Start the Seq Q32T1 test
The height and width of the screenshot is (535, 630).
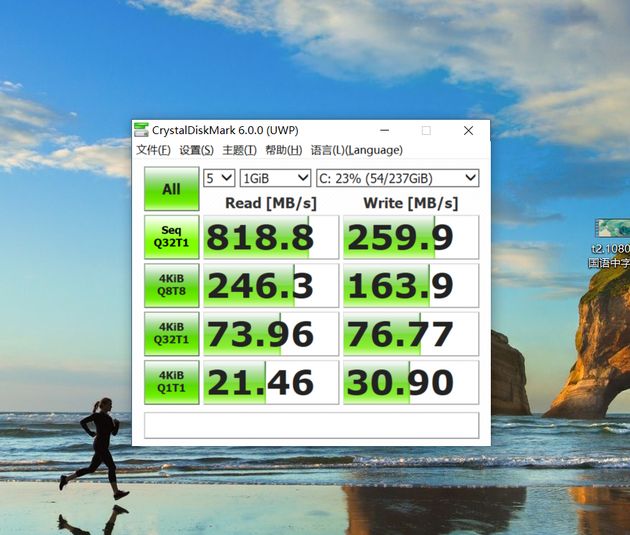pos(171,237)
